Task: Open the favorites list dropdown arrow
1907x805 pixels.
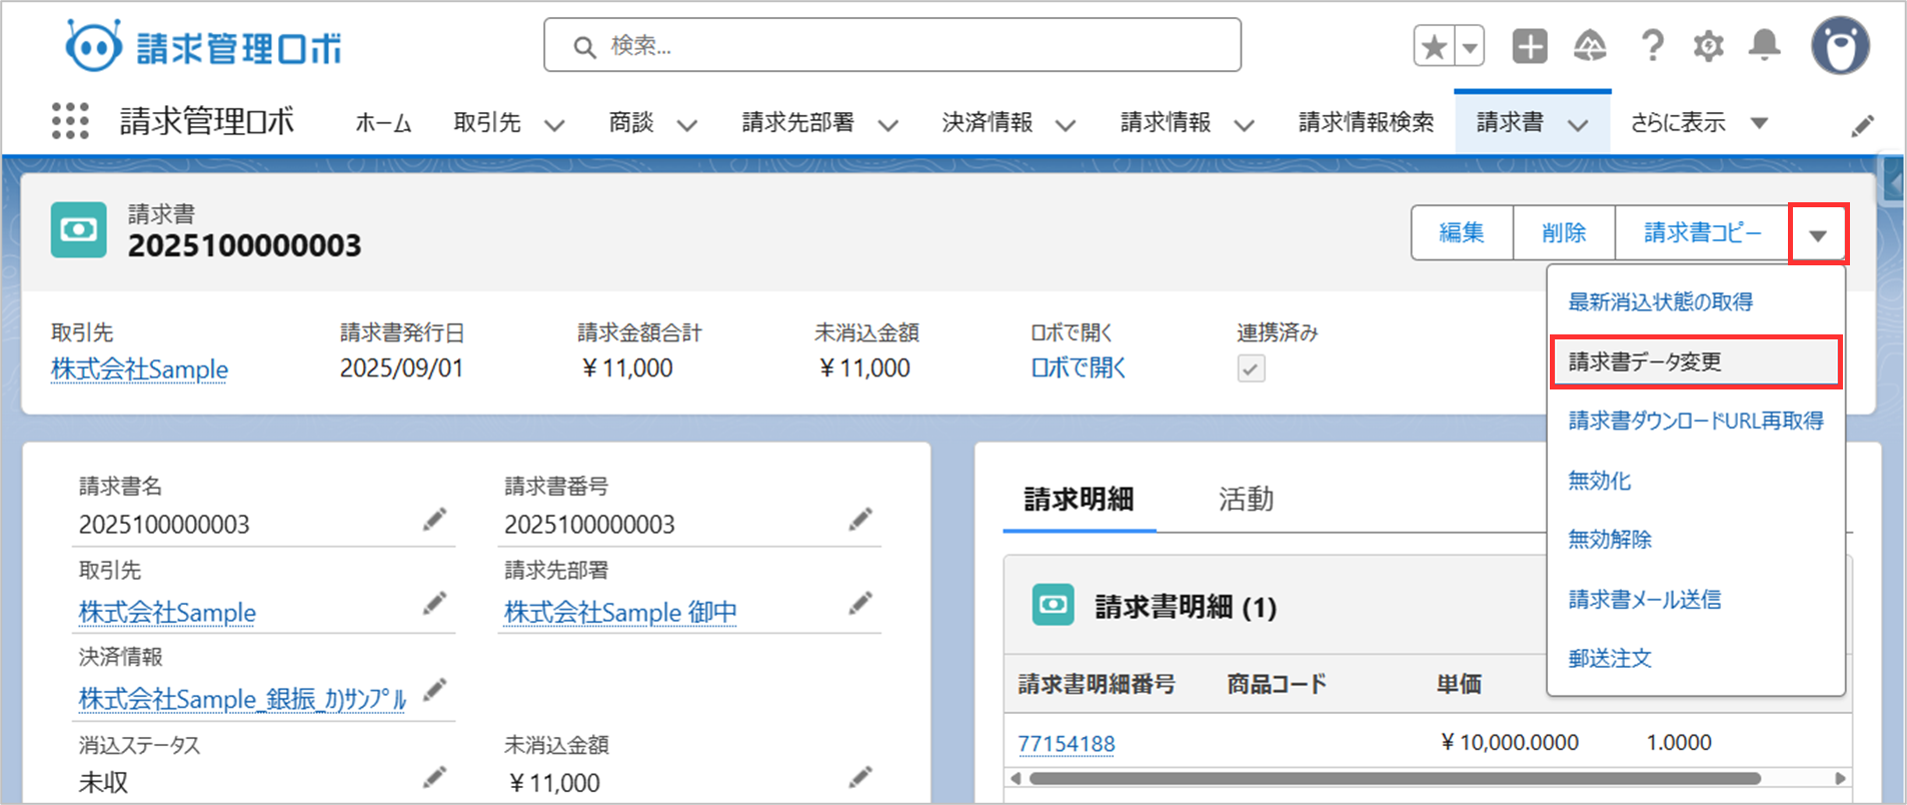Action: [1469, 46]
